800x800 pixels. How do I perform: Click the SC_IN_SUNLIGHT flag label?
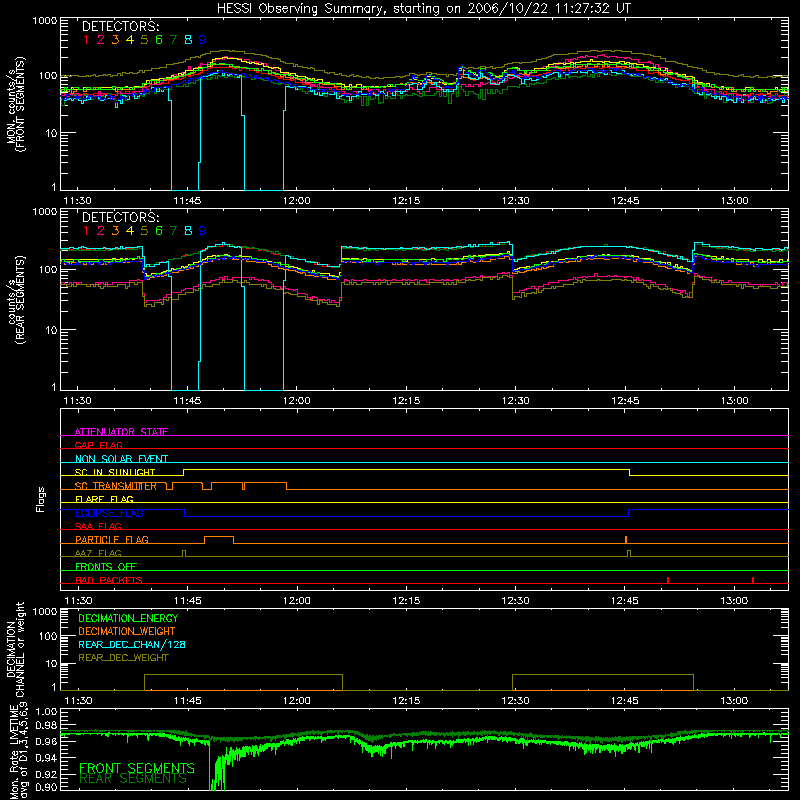point(115,472)
